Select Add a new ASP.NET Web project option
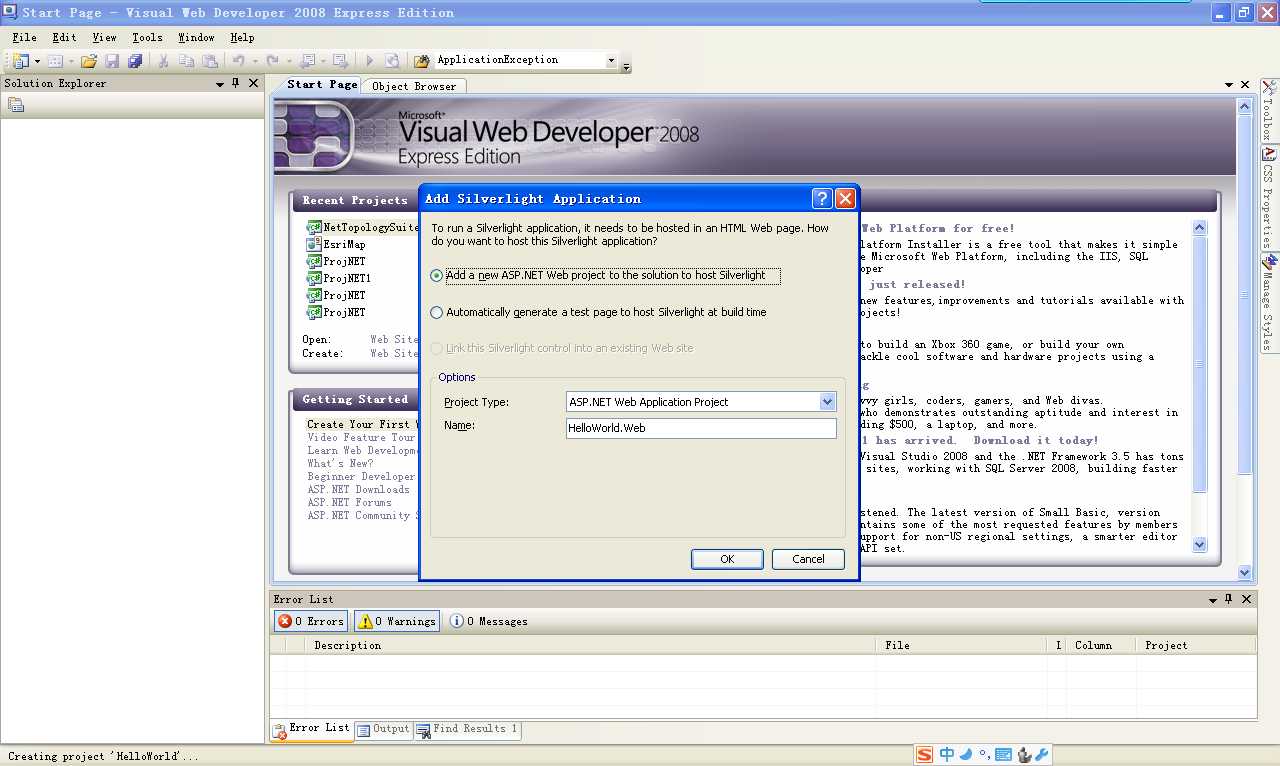This screenshot has height=766, width=1280. pyautogui.click(x=605, y=275)
